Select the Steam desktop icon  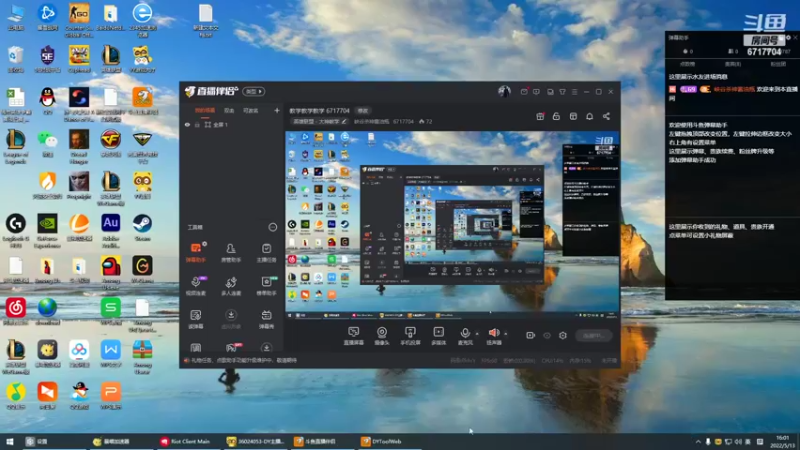[142, 228]
